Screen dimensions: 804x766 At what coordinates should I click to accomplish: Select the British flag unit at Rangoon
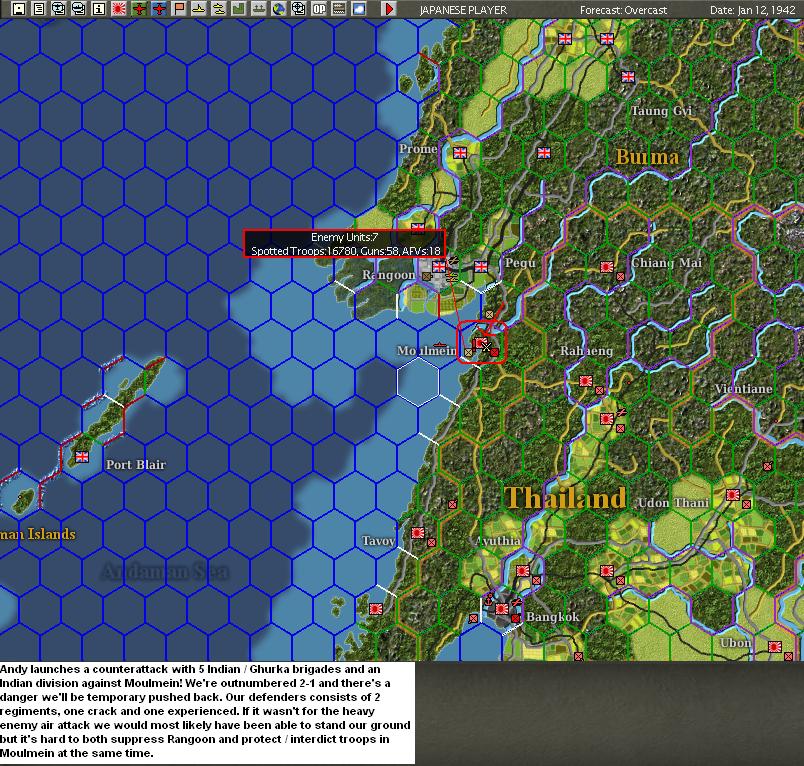click(439, 267)
